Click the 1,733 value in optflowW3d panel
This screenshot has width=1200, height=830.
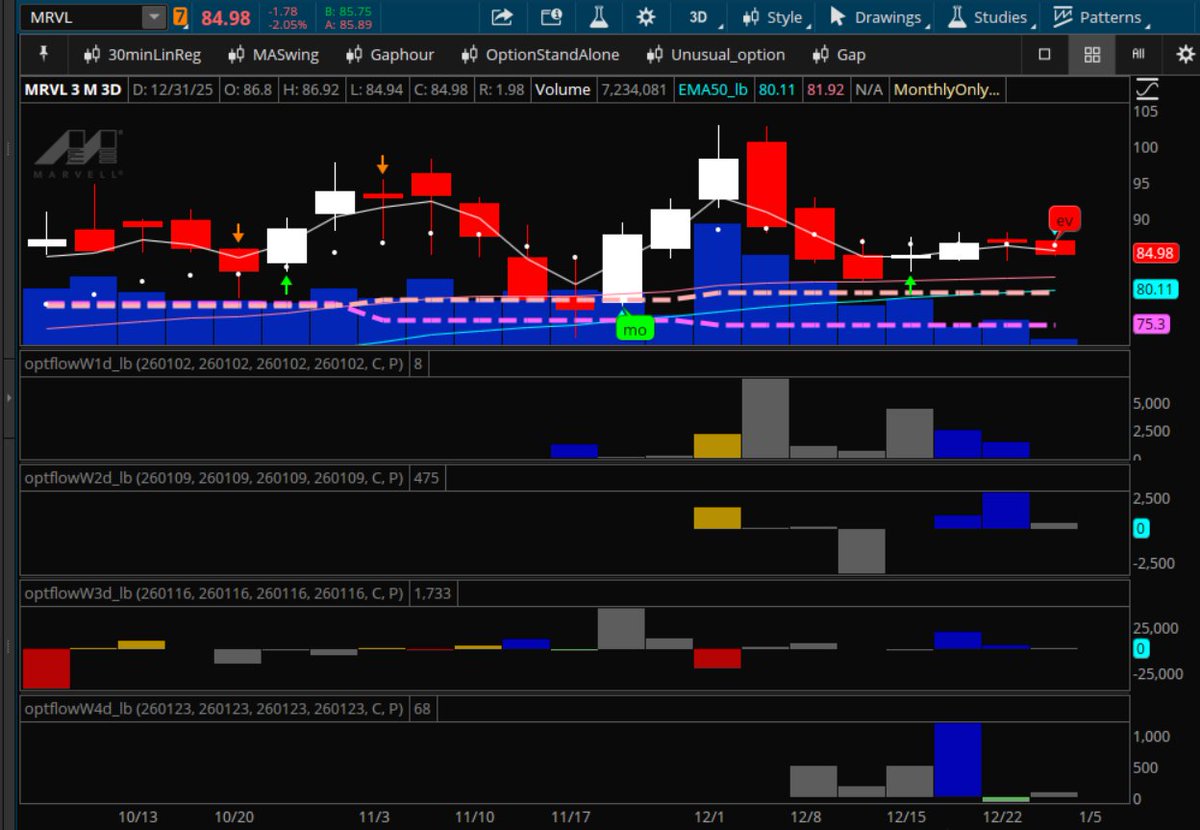pyautogui.click(x=432, y=593)
